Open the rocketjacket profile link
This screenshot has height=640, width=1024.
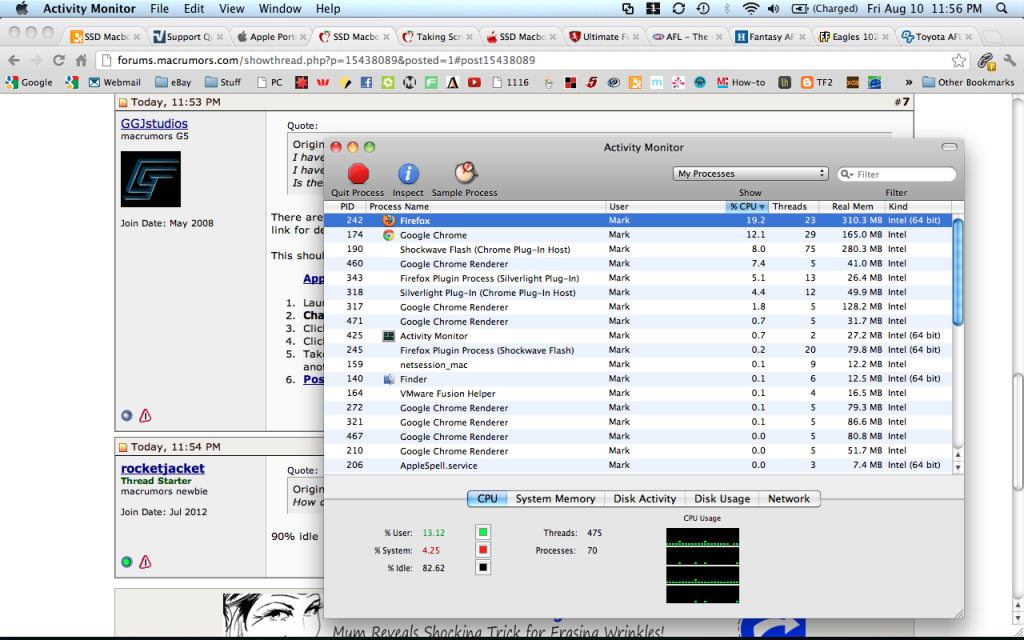click(x=163, y=468)
